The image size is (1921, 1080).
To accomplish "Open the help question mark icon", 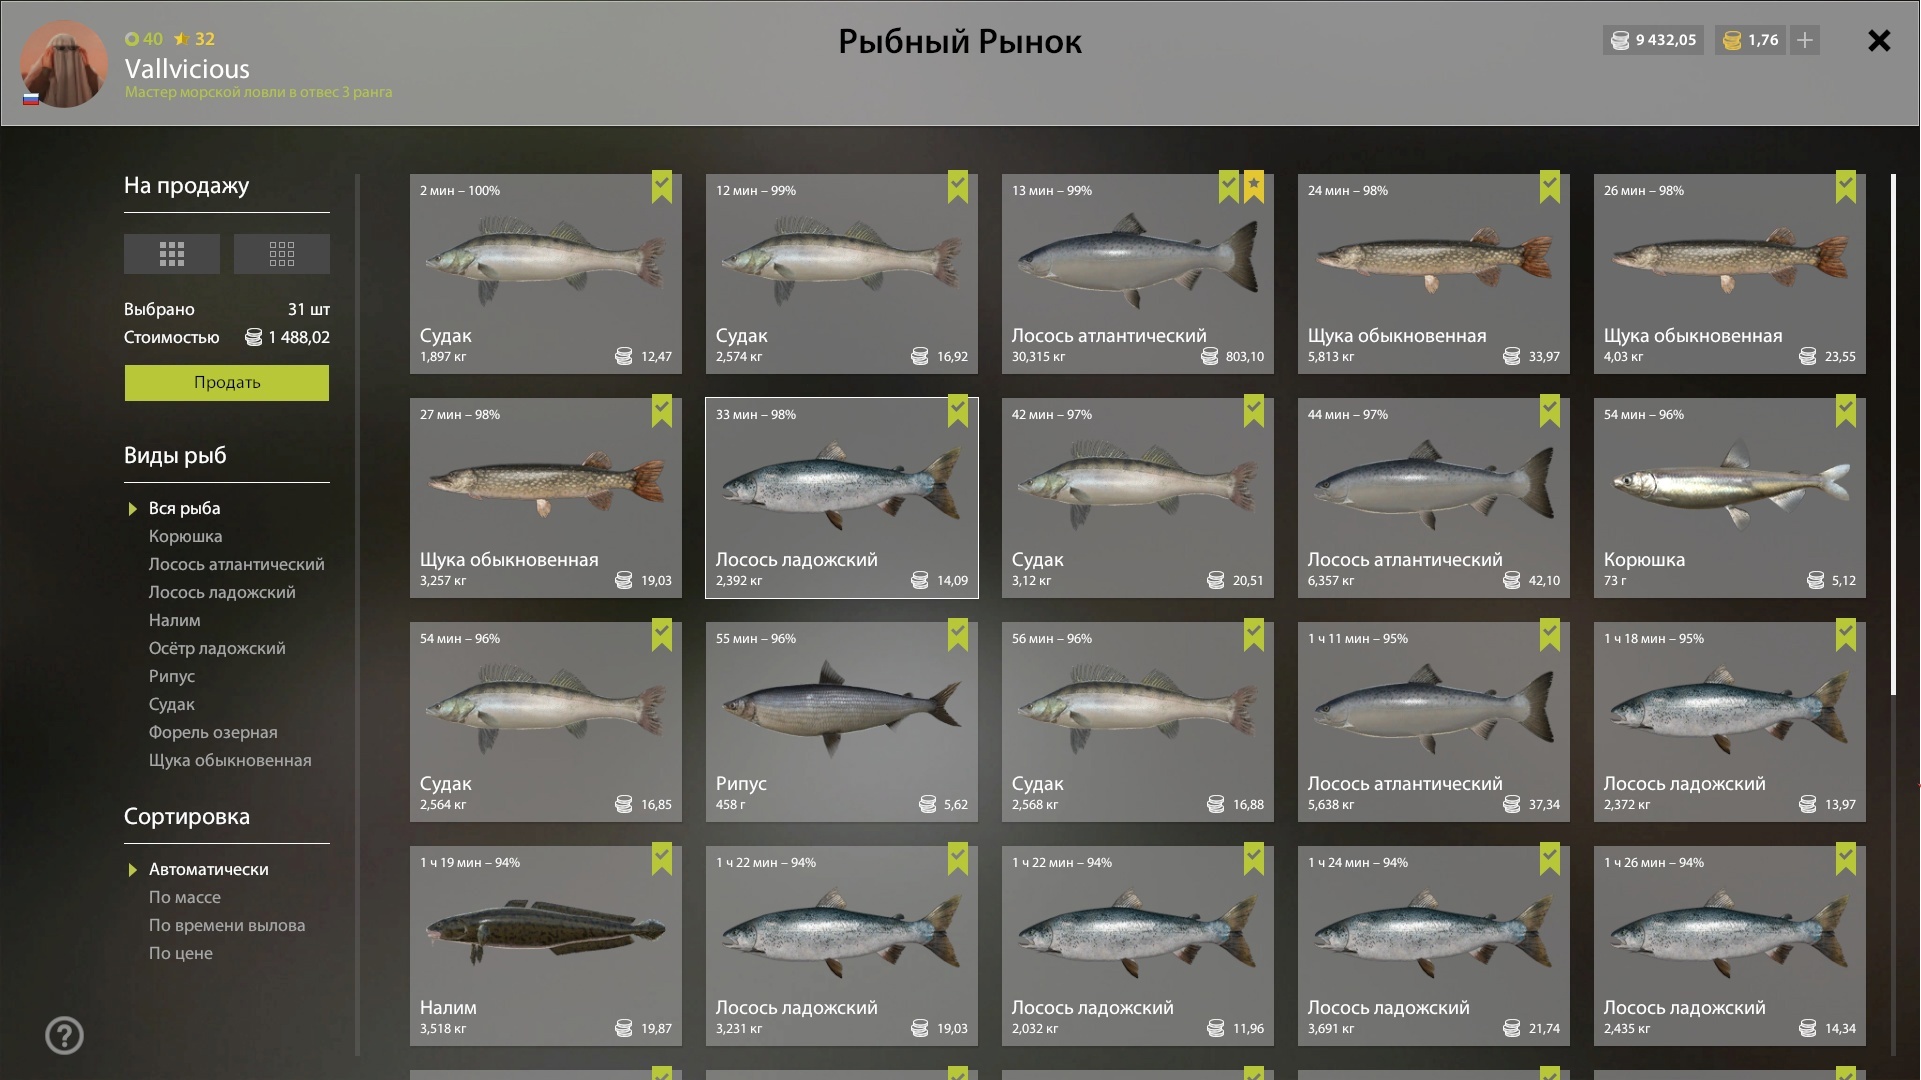I will click(x=65, y=1036).
